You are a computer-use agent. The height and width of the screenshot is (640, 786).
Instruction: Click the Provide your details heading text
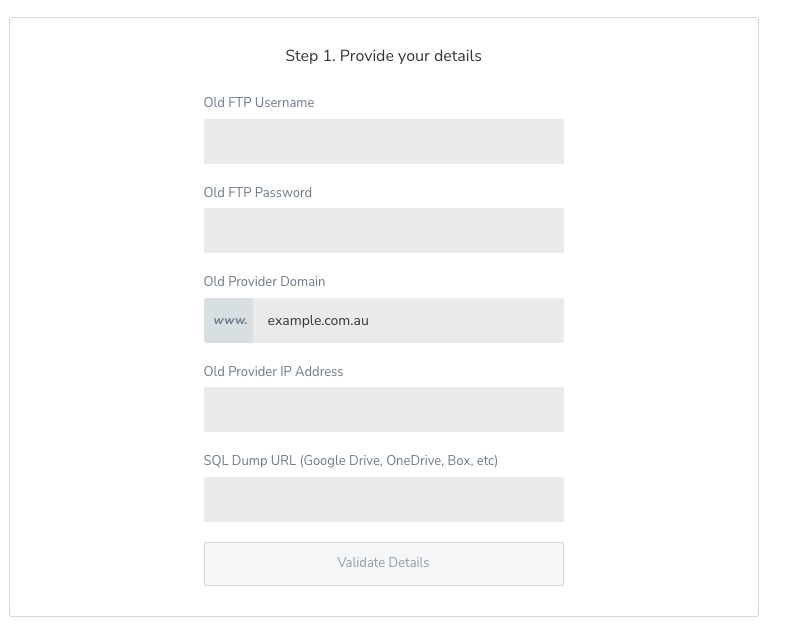click(x=411, y=56)
